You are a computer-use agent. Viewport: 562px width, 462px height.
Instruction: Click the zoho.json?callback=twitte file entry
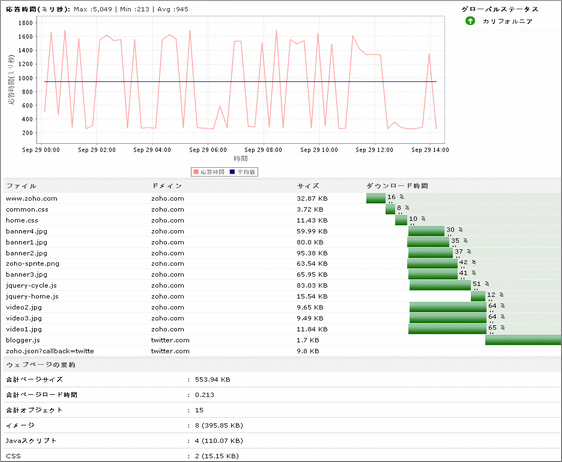50,351
